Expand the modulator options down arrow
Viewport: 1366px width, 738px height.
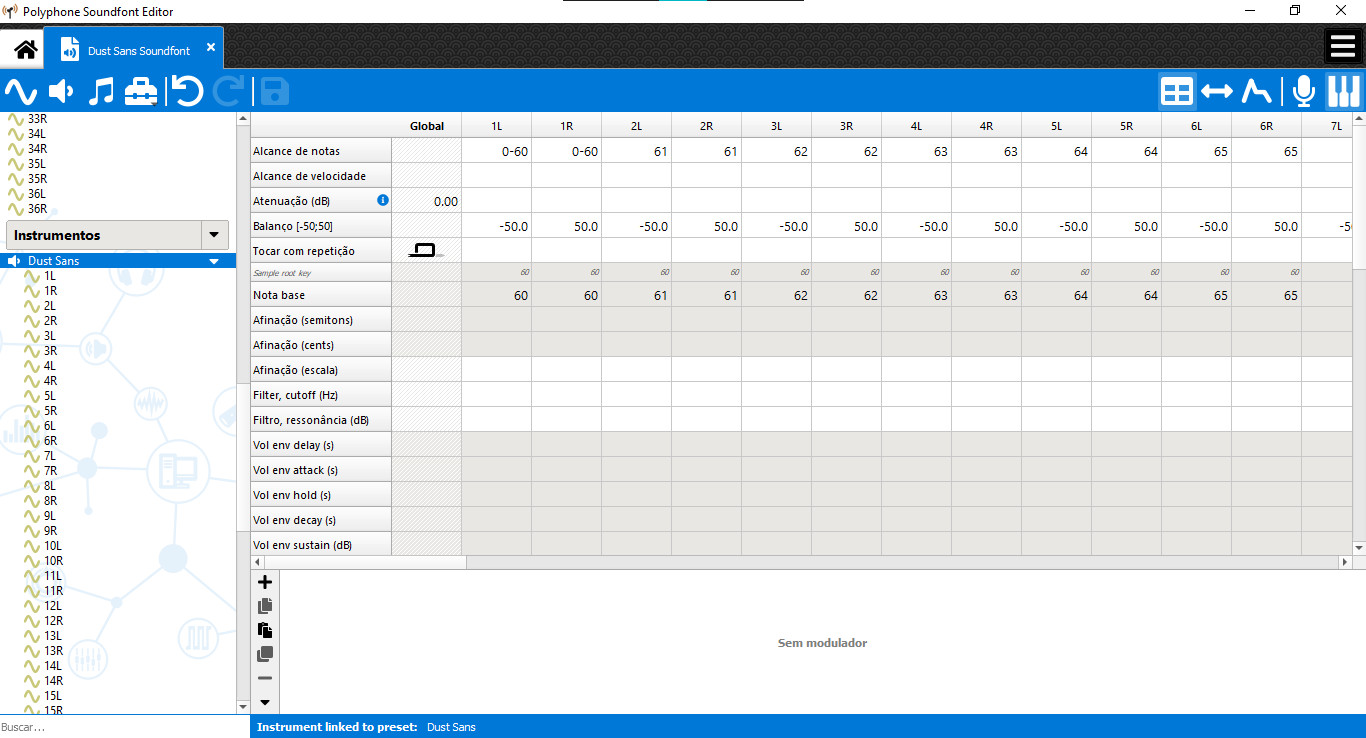coord(265,702)
